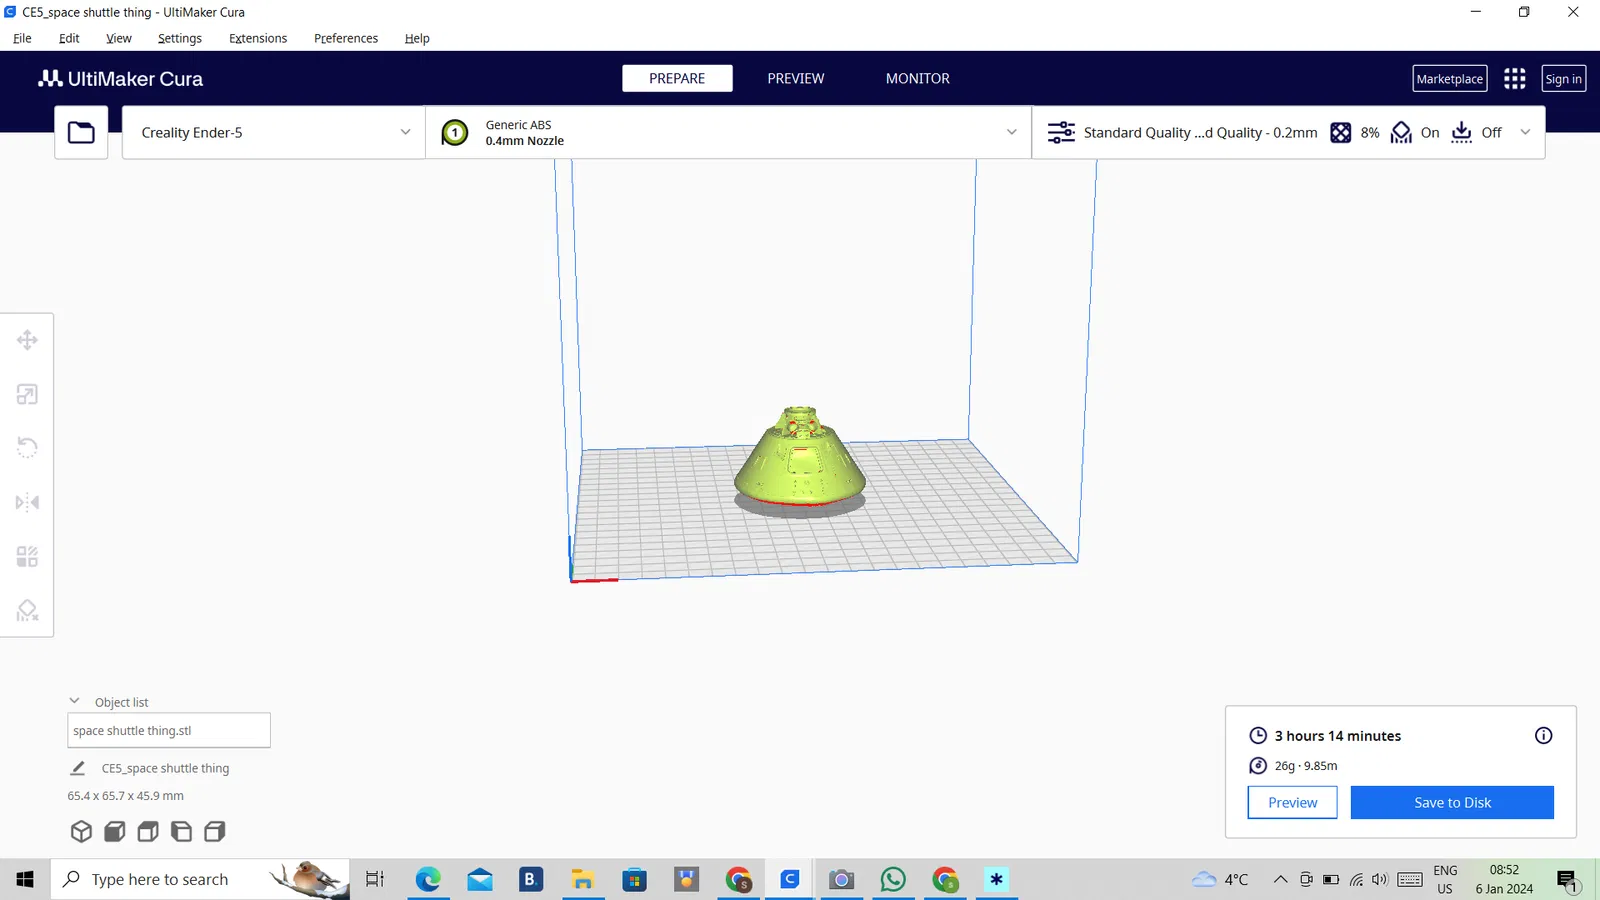Screen dimensions: 1600x900
Task: Switch to right side view camera
Action: [214, 831]
